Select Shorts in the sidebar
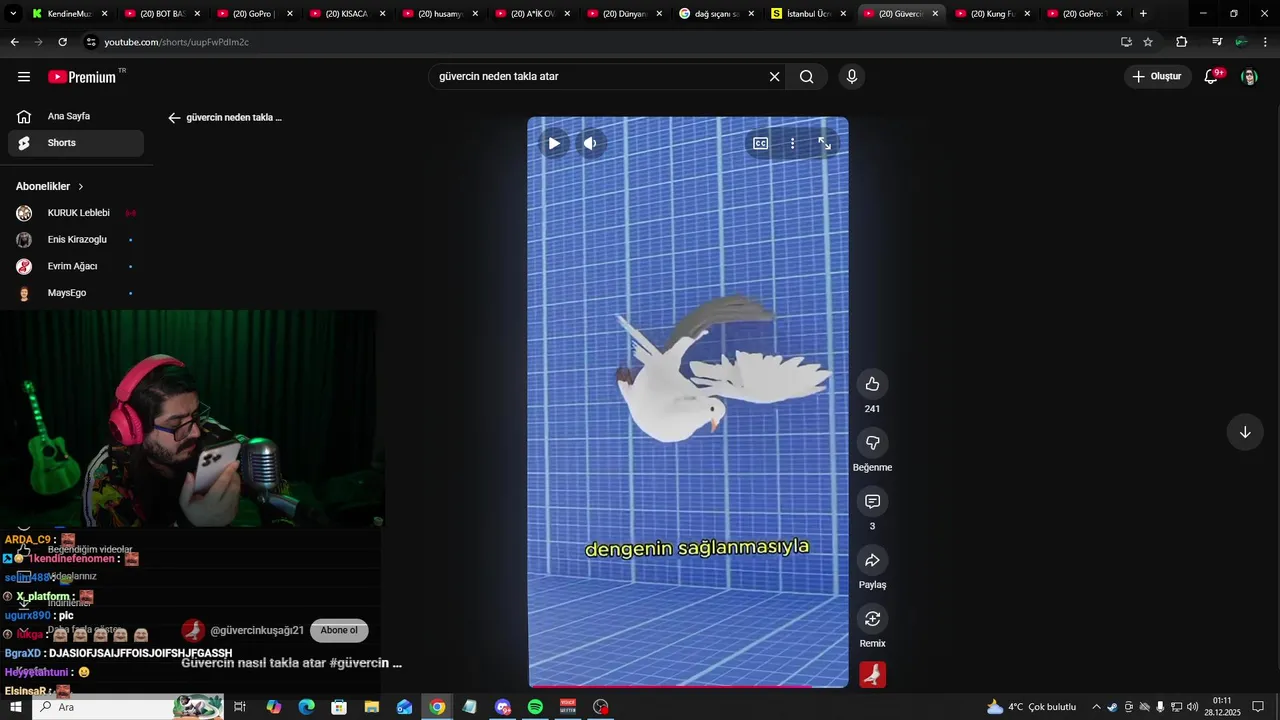Image resolution: width=1280 pixels, height=720 pixels. [x=76, y=143]
